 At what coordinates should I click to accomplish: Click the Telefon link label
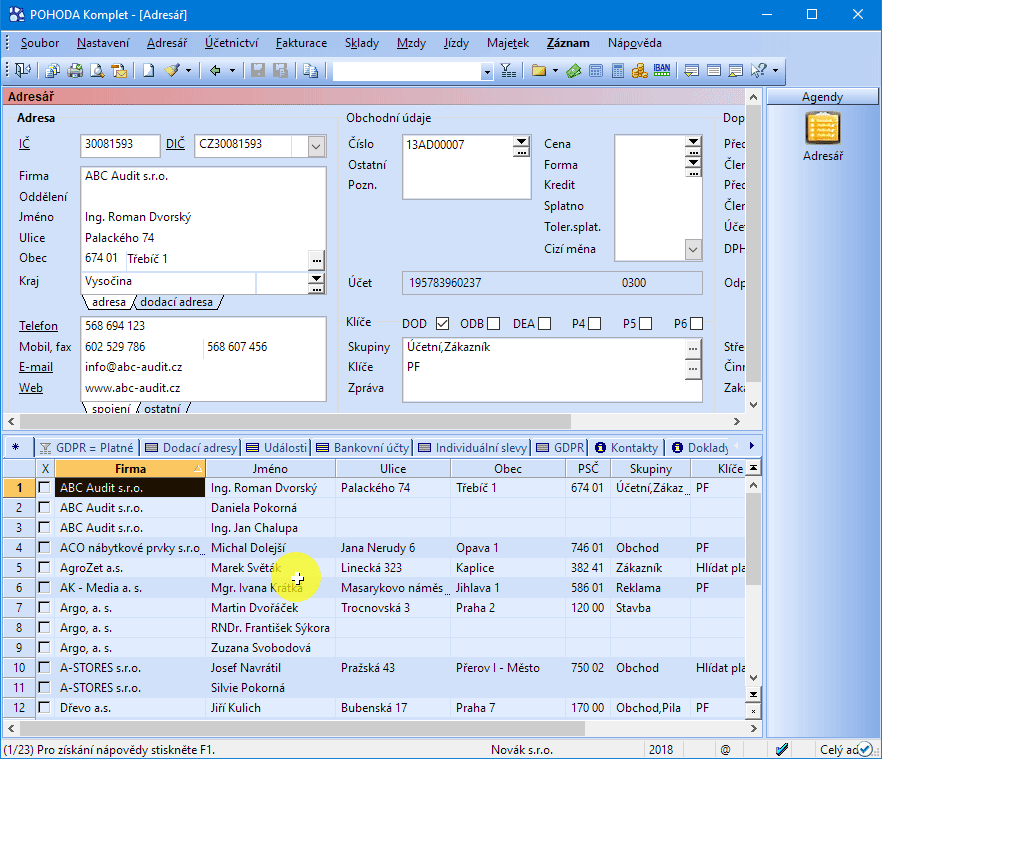point(38,326)
